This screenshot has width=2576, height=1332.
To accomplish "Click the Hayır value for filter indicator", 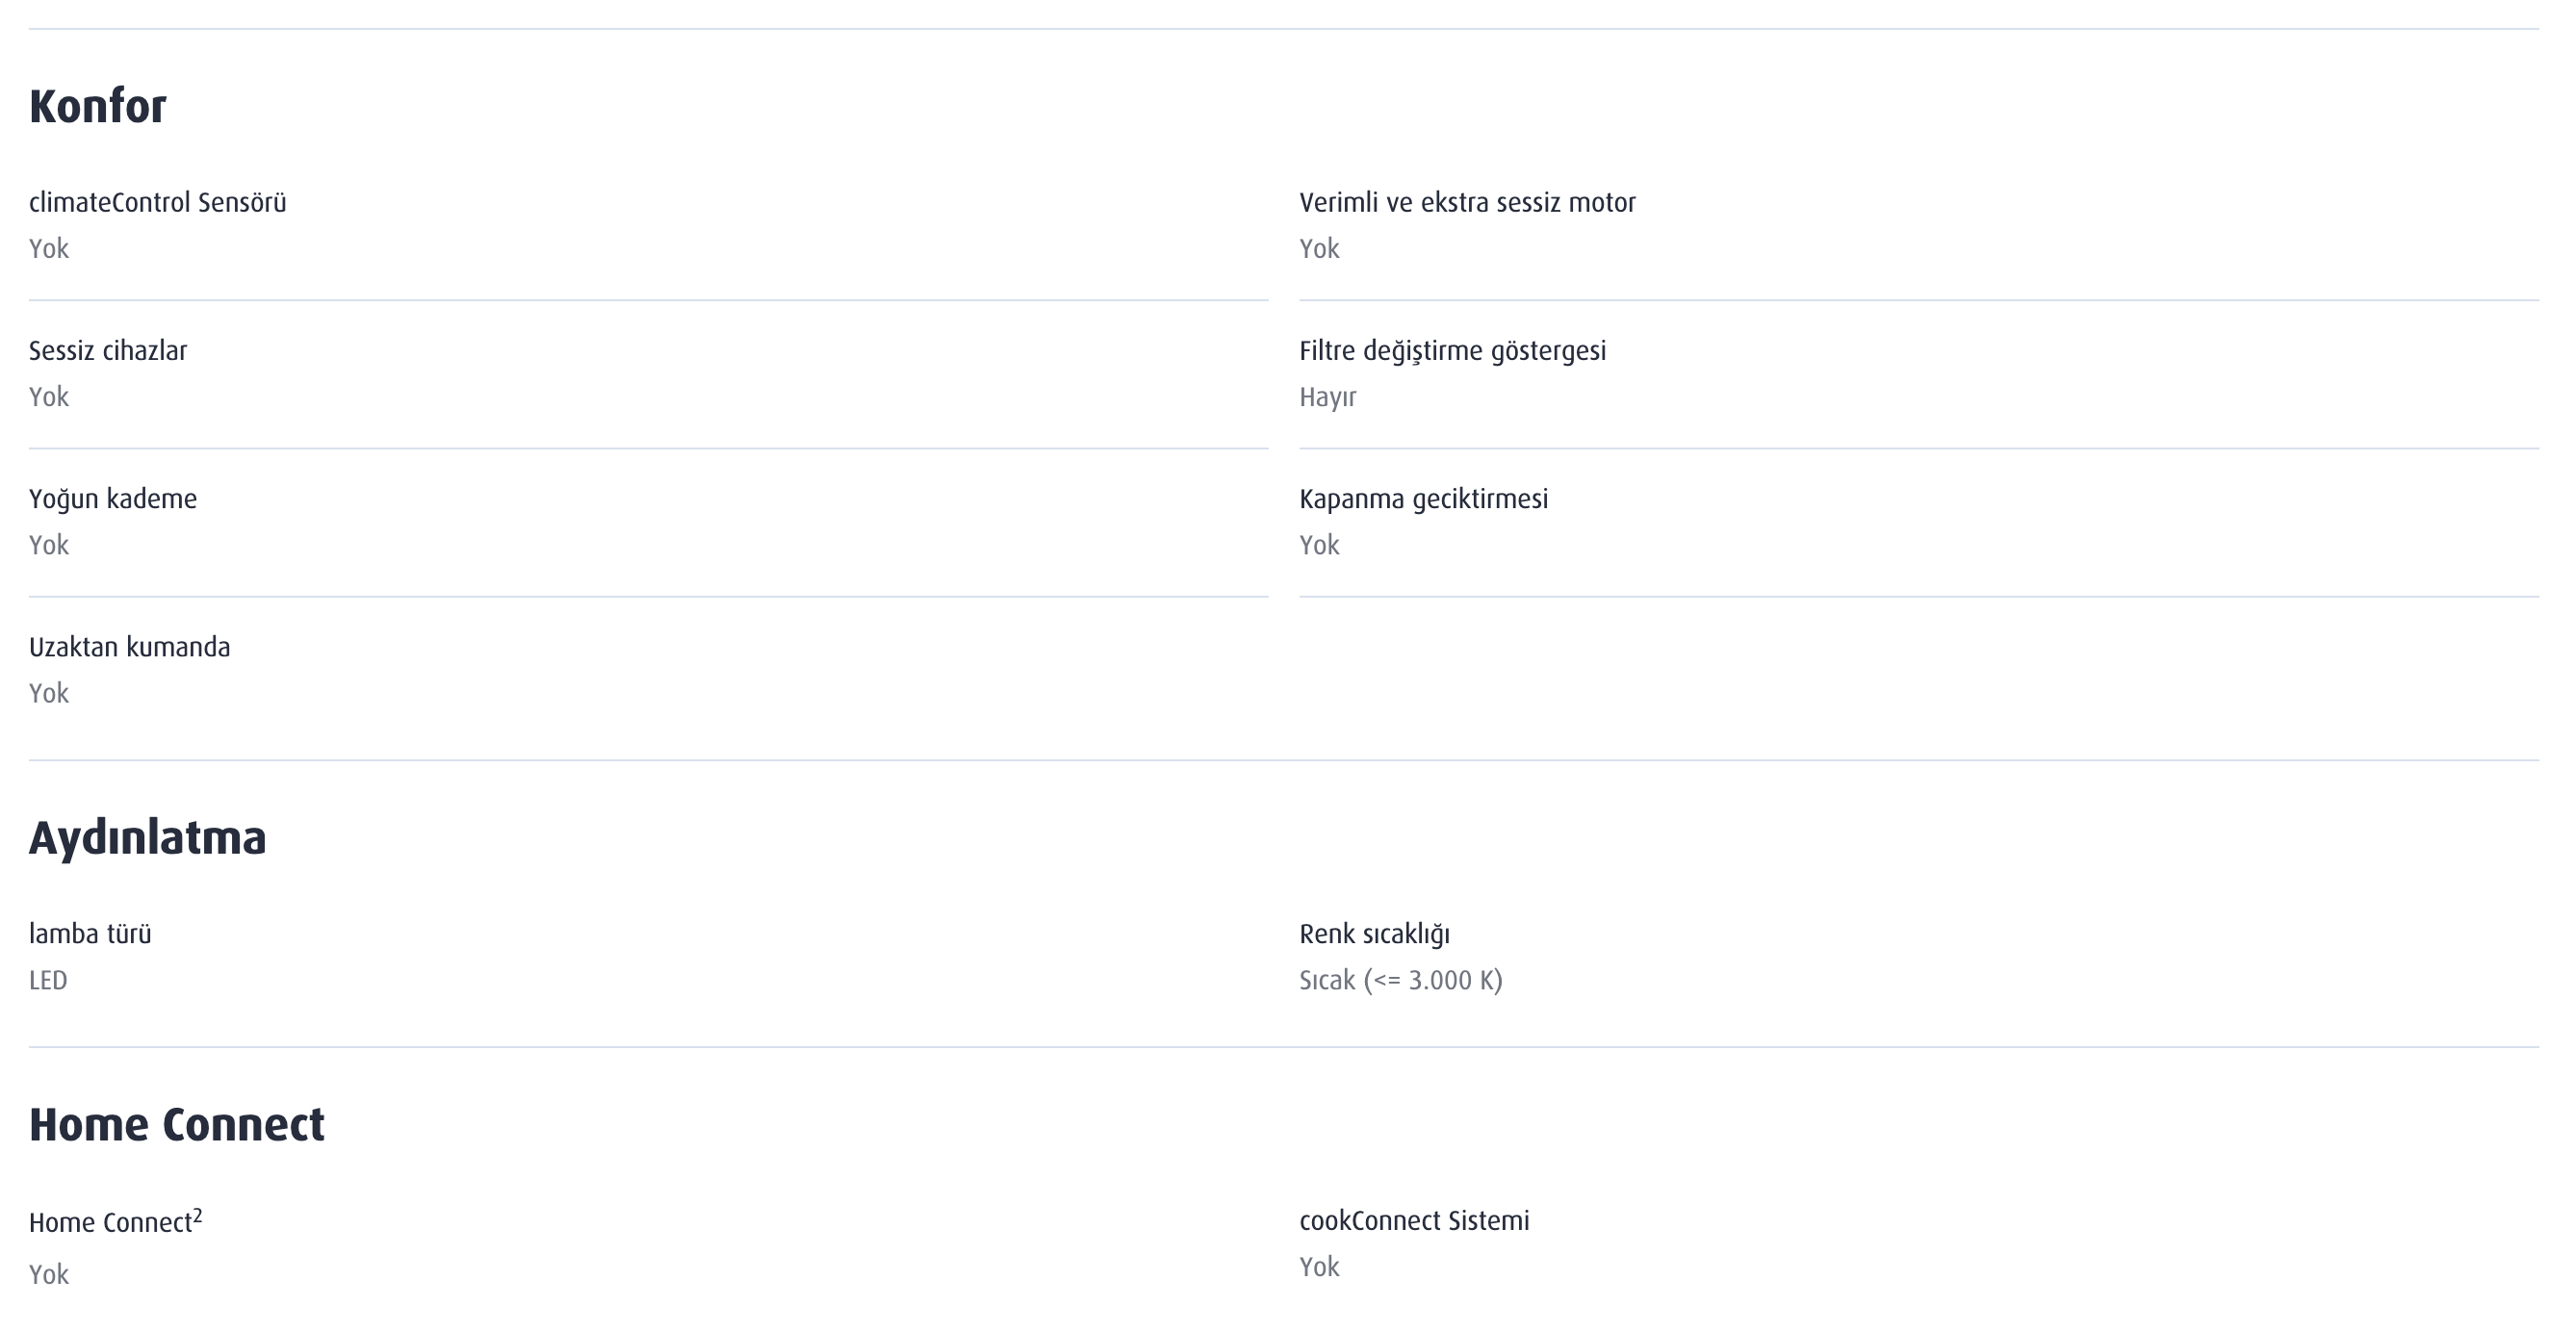I will tap(1327, 397).
